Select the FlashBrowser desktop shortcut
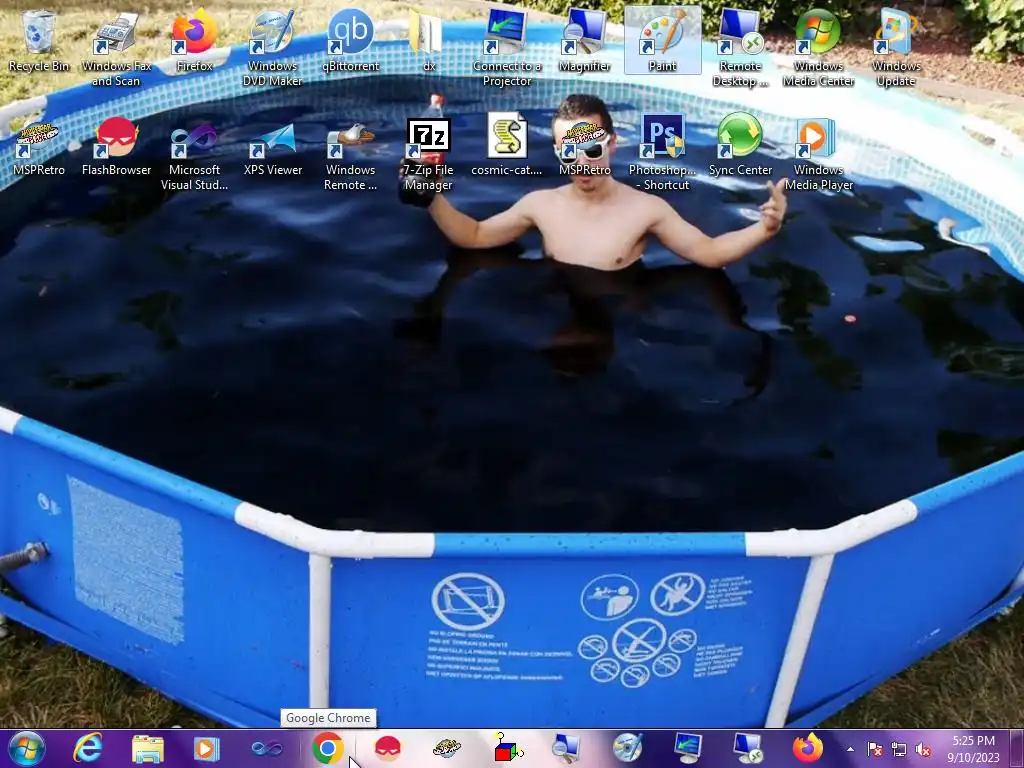1024x768 pixels. pyautogui.click(x=116, y=145)
